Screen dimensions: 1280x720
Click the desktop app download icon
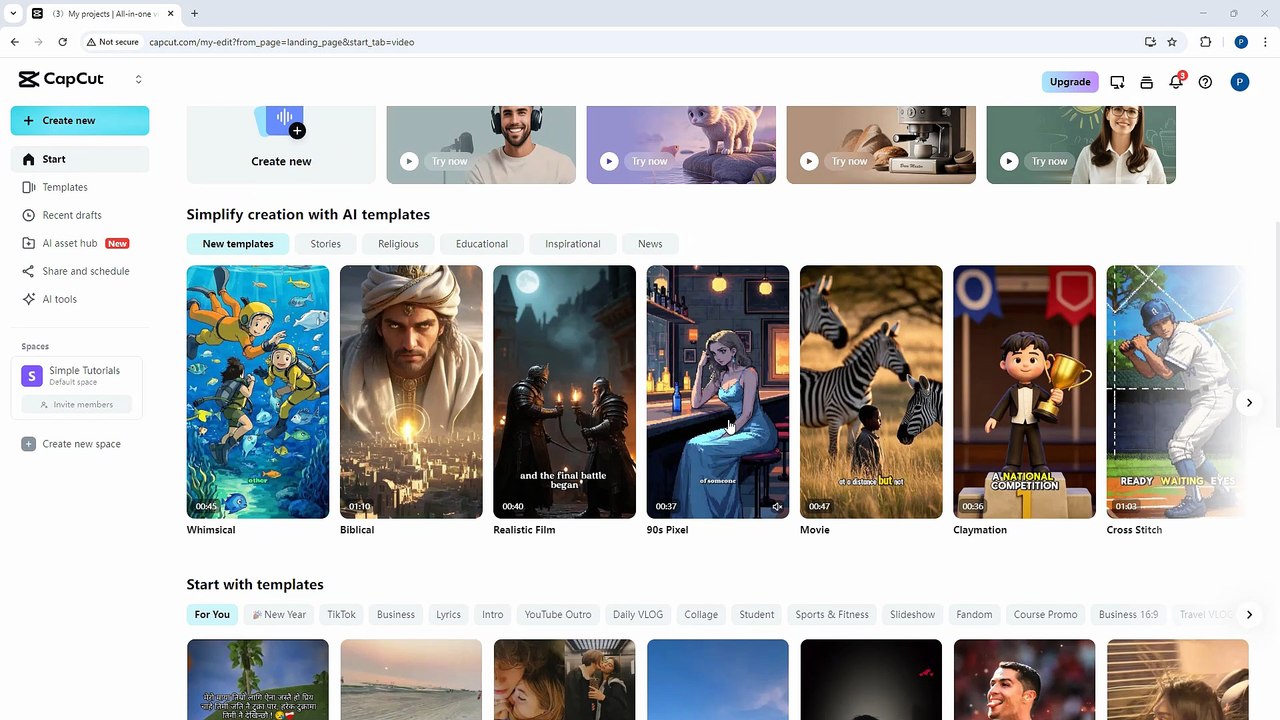coord(1117,82)
